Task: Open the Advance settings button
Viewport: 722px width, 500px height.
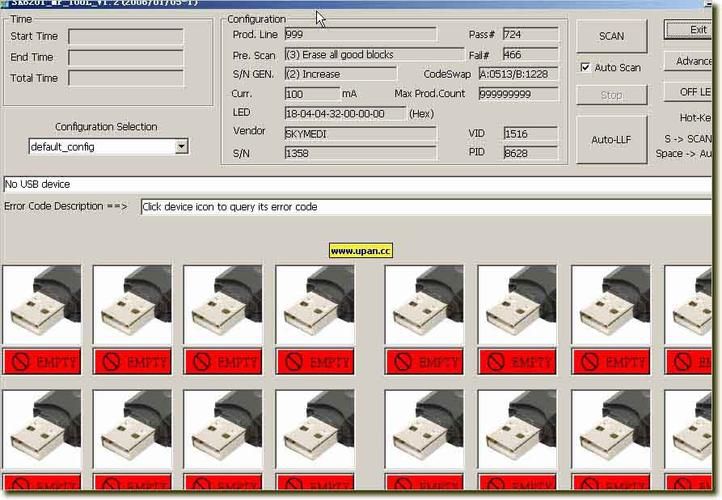Action: pyautogui.click(x=693, y=61)
